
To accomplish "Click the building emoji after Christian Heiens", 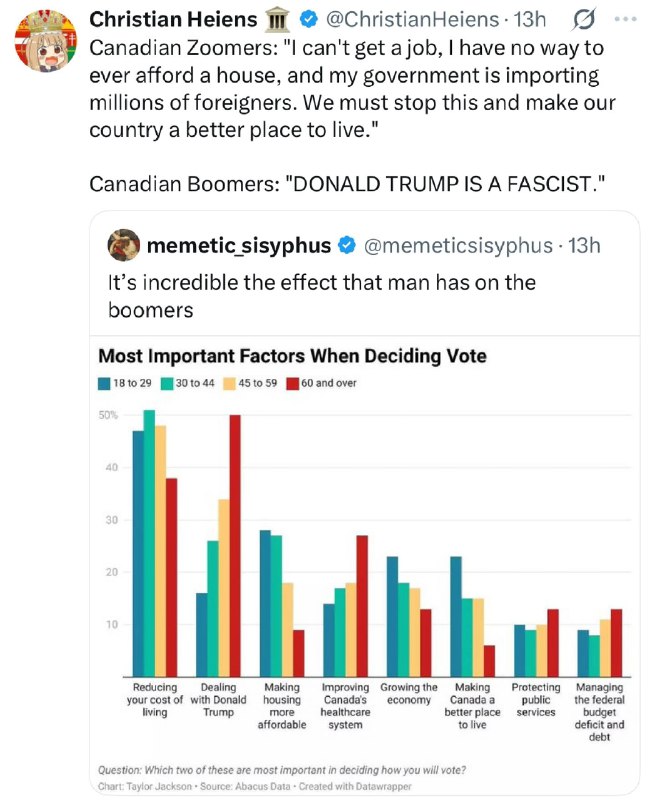I will (278, 20).
